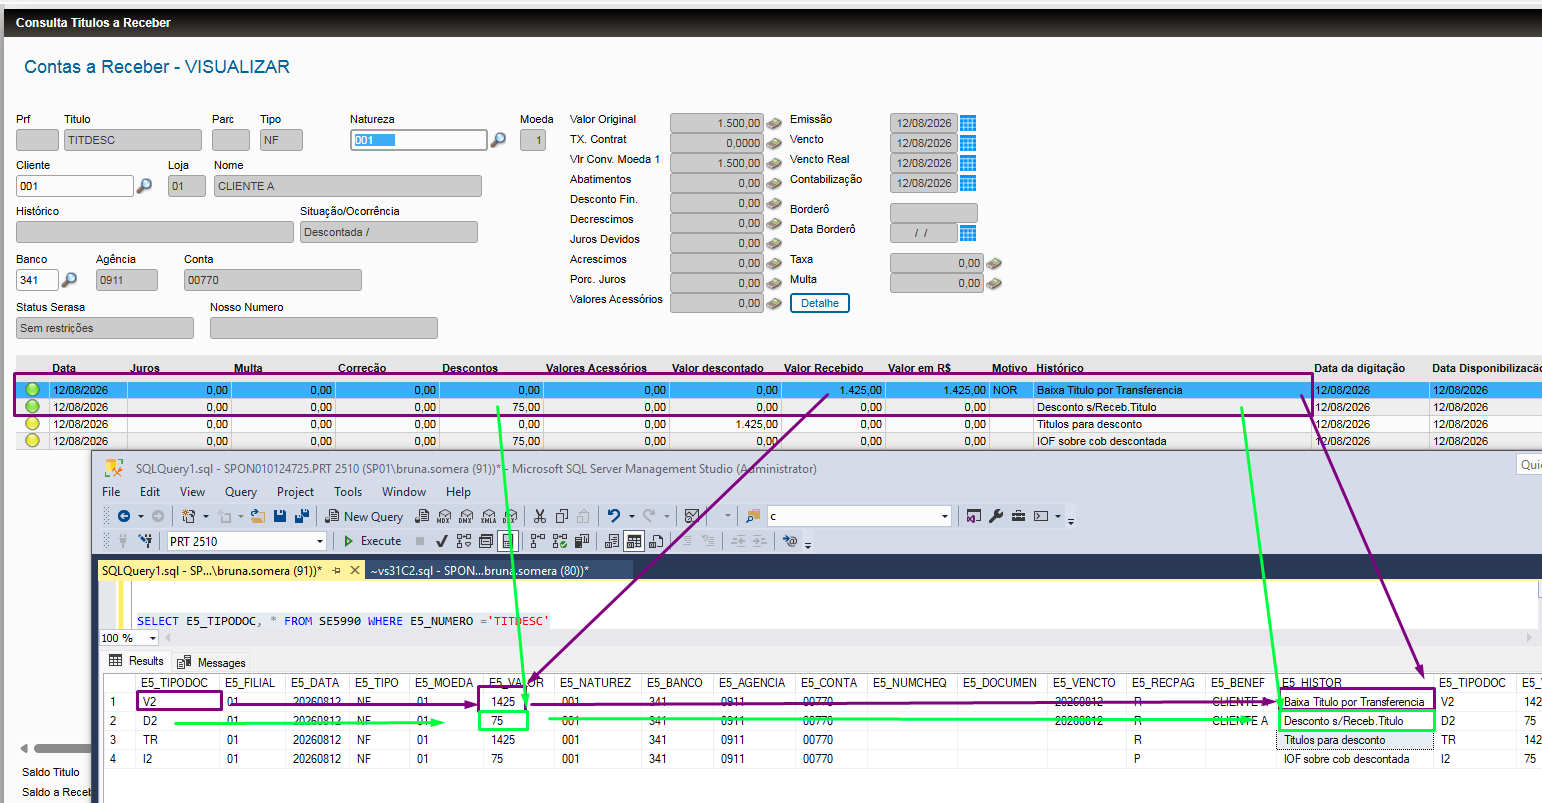Click the Cliente input field showing 001
This screenshot has height=803, width=1542.
75,186
